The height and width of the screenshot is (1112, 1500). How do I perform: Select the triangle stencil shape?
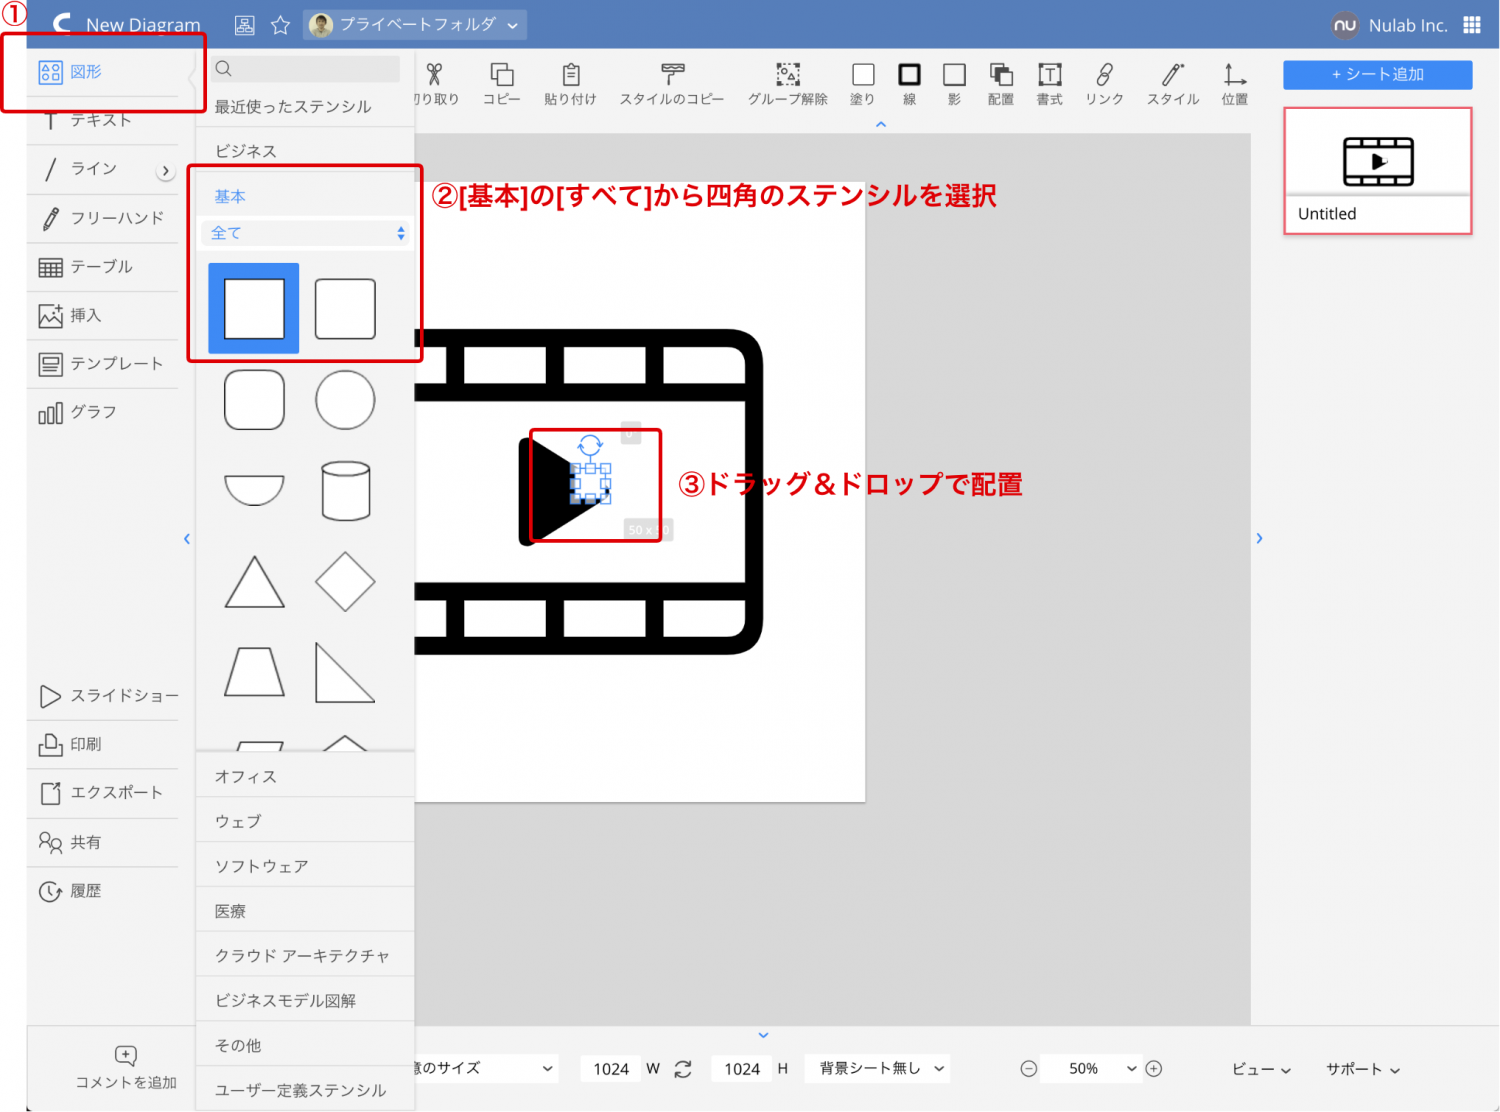(254, 583)
